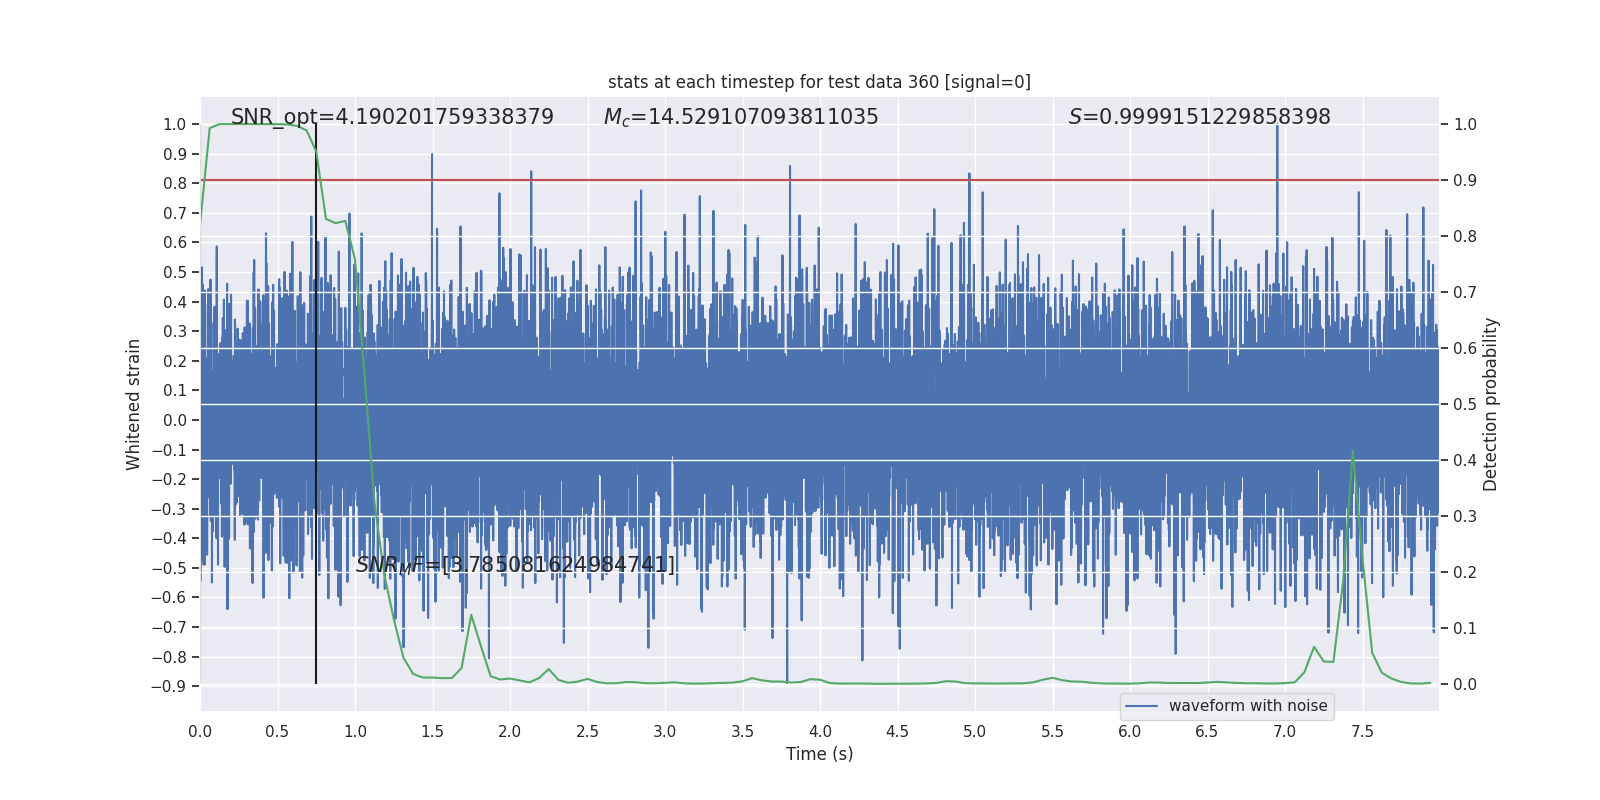Click the plot title about test data 360
The width and height of the screenshot is (1600, 800).
tap(819, 82)
